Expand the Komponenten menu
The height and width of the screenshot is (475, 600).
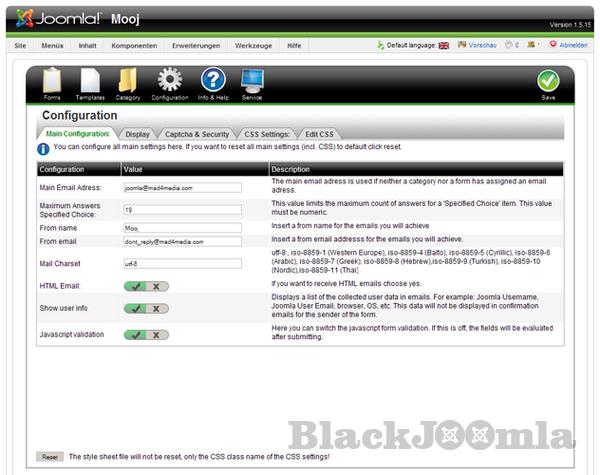[134, 46]
